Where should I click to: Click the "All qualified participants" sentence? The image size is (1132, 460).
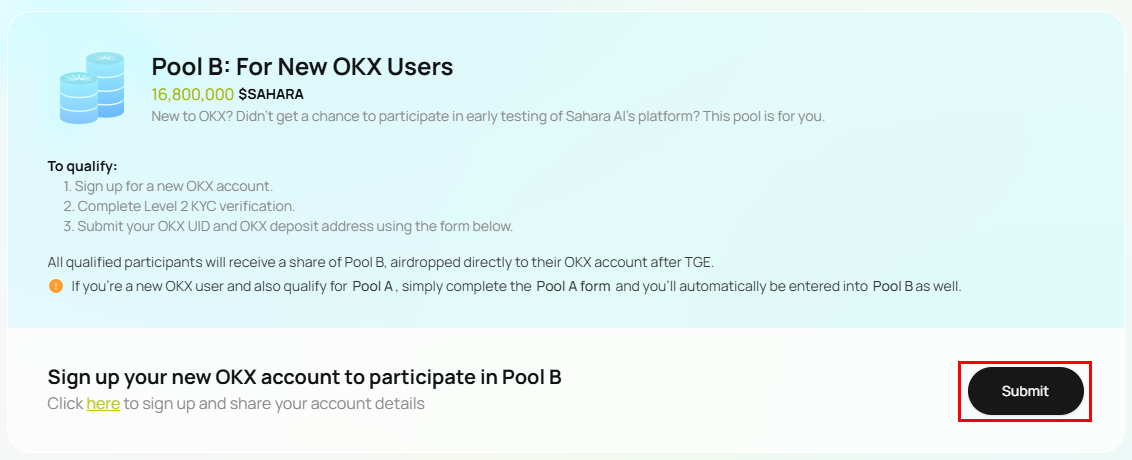pos(381,261)
